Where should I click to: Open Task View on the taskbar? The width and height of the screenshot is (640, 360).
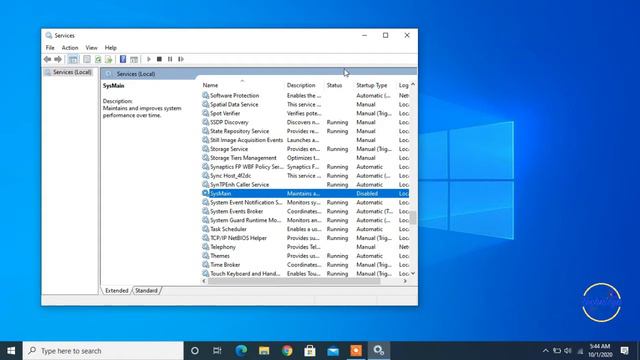[x=217, y=351]
